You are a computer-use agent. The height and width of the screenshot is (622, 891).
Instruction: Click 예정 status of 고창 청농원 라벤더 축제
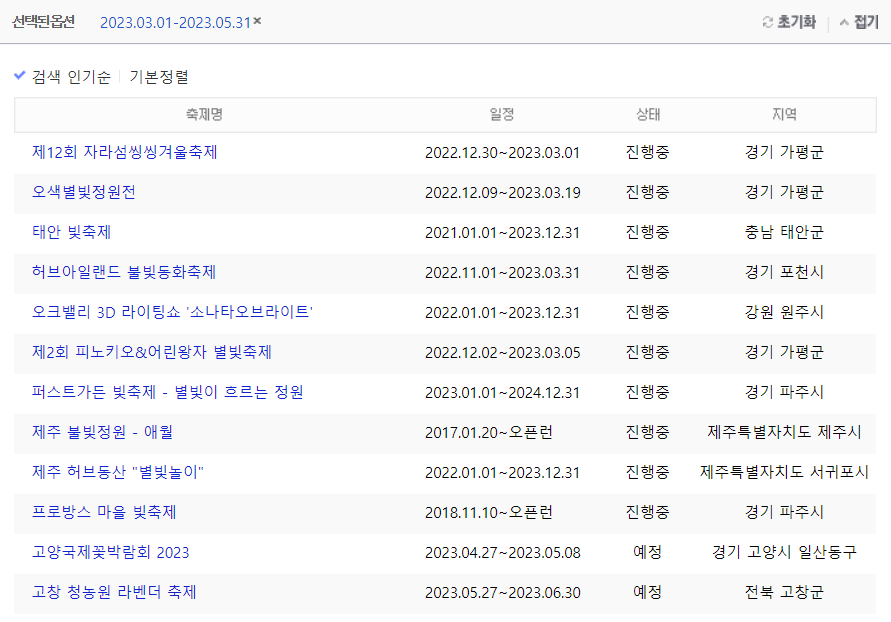[648, 592]
